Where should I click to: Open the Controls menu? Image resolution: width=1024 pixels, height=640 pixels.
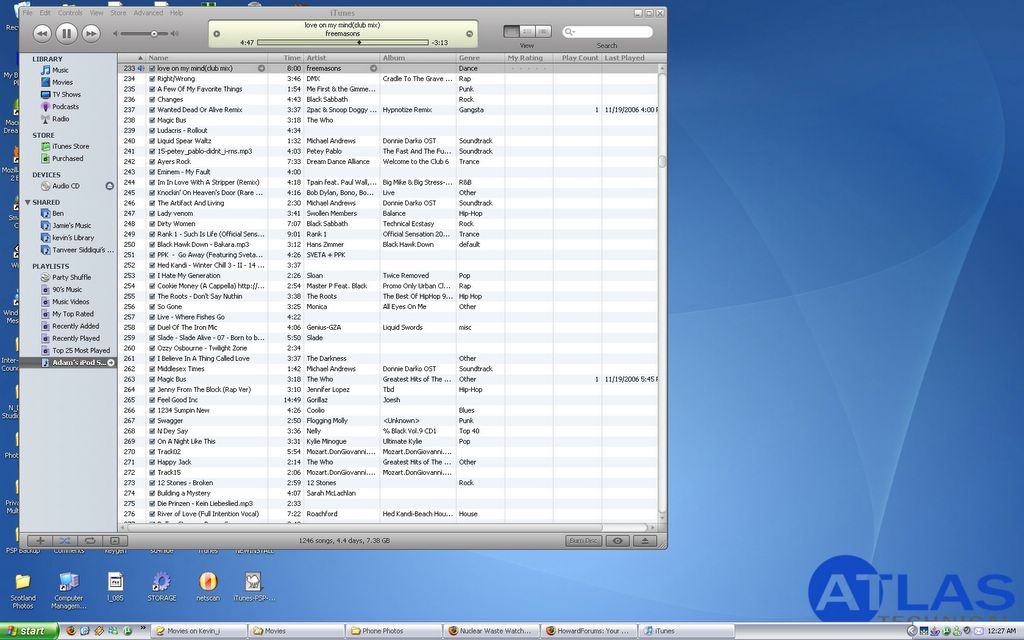tap(70, 12)
